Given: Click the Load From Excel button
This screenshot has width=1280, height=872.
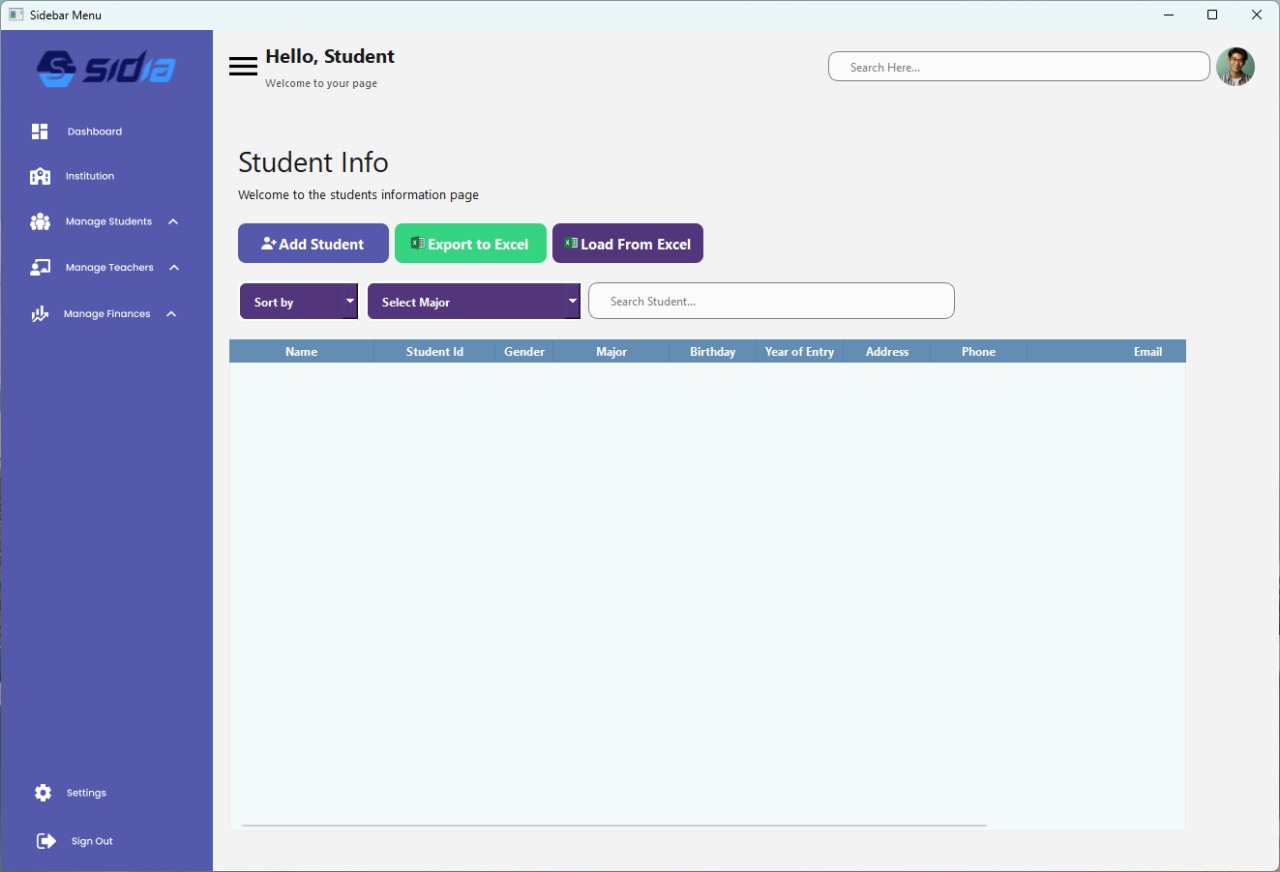Looking at the screenshot, I should pos(627,244).
